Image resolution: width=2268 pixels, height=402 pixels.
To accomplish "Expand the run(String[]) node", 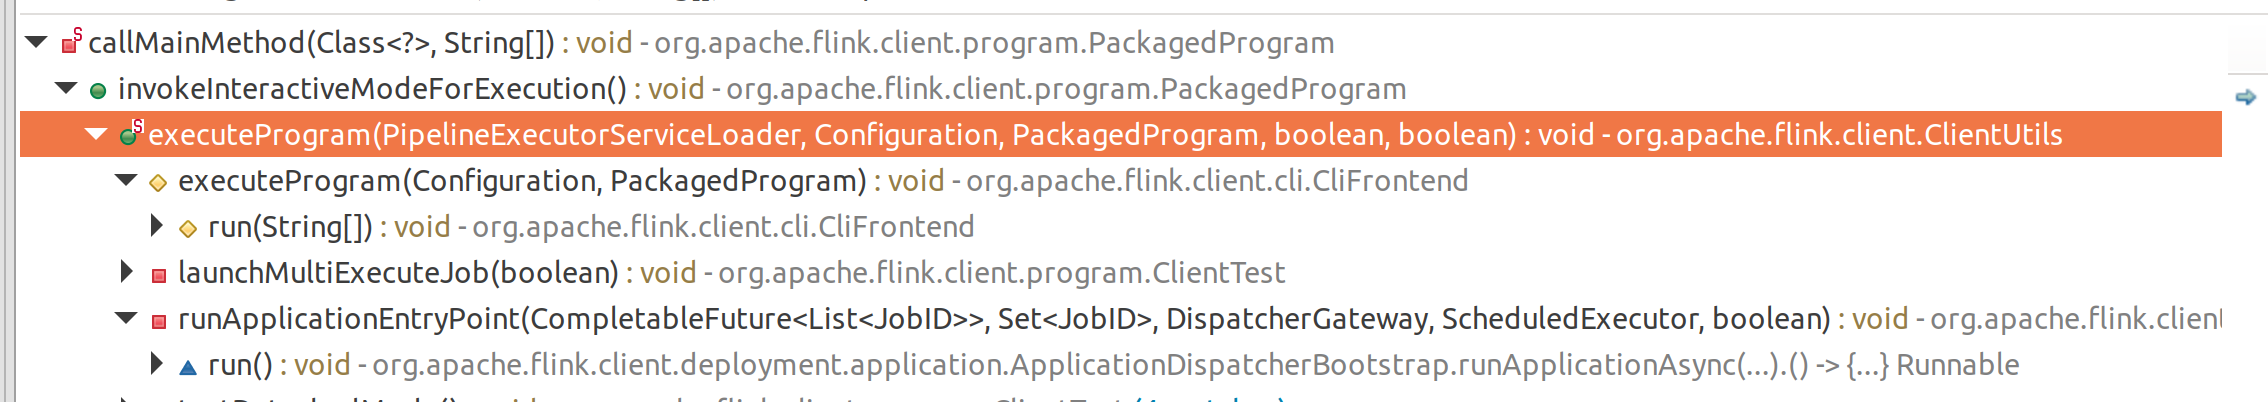I will (x=156, y=226).
